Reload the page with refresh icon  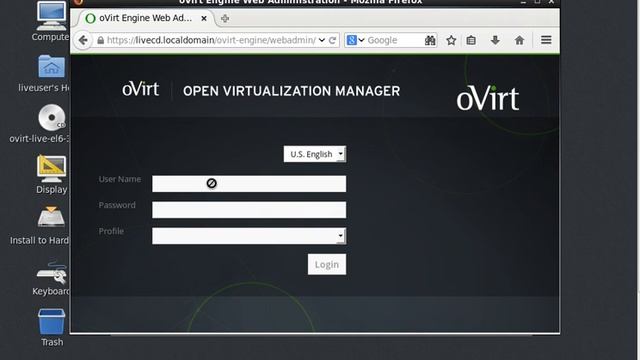pos(333,40)
